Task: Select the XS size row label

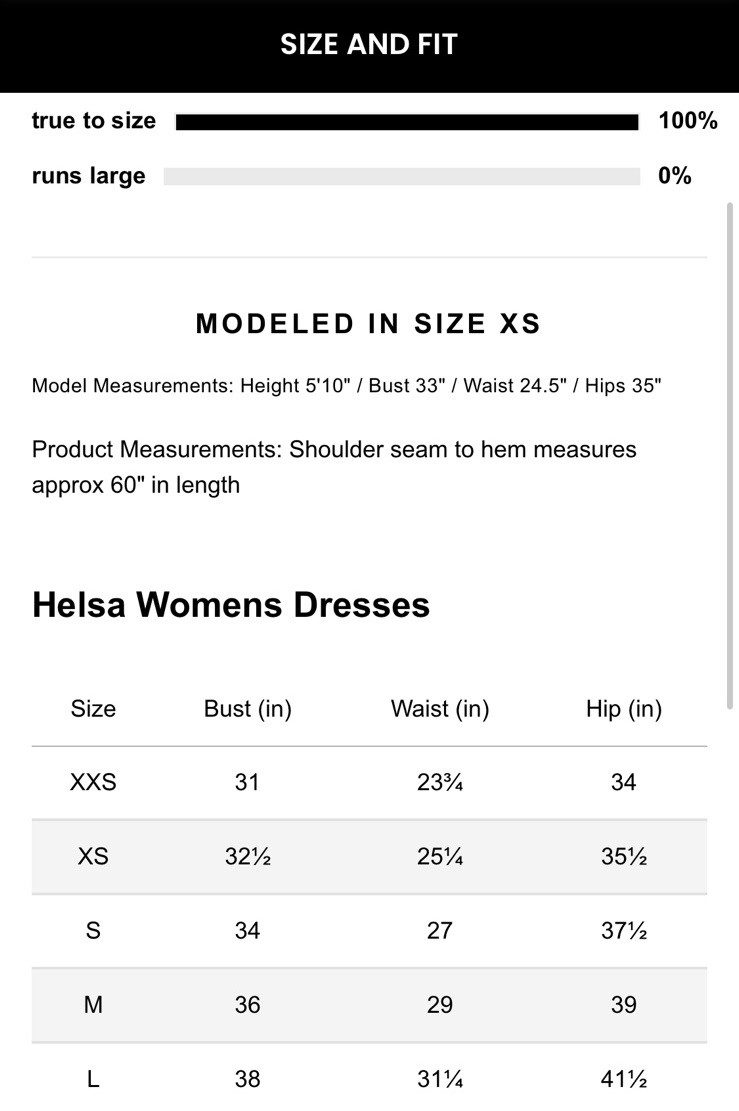Action: point(93,856)
